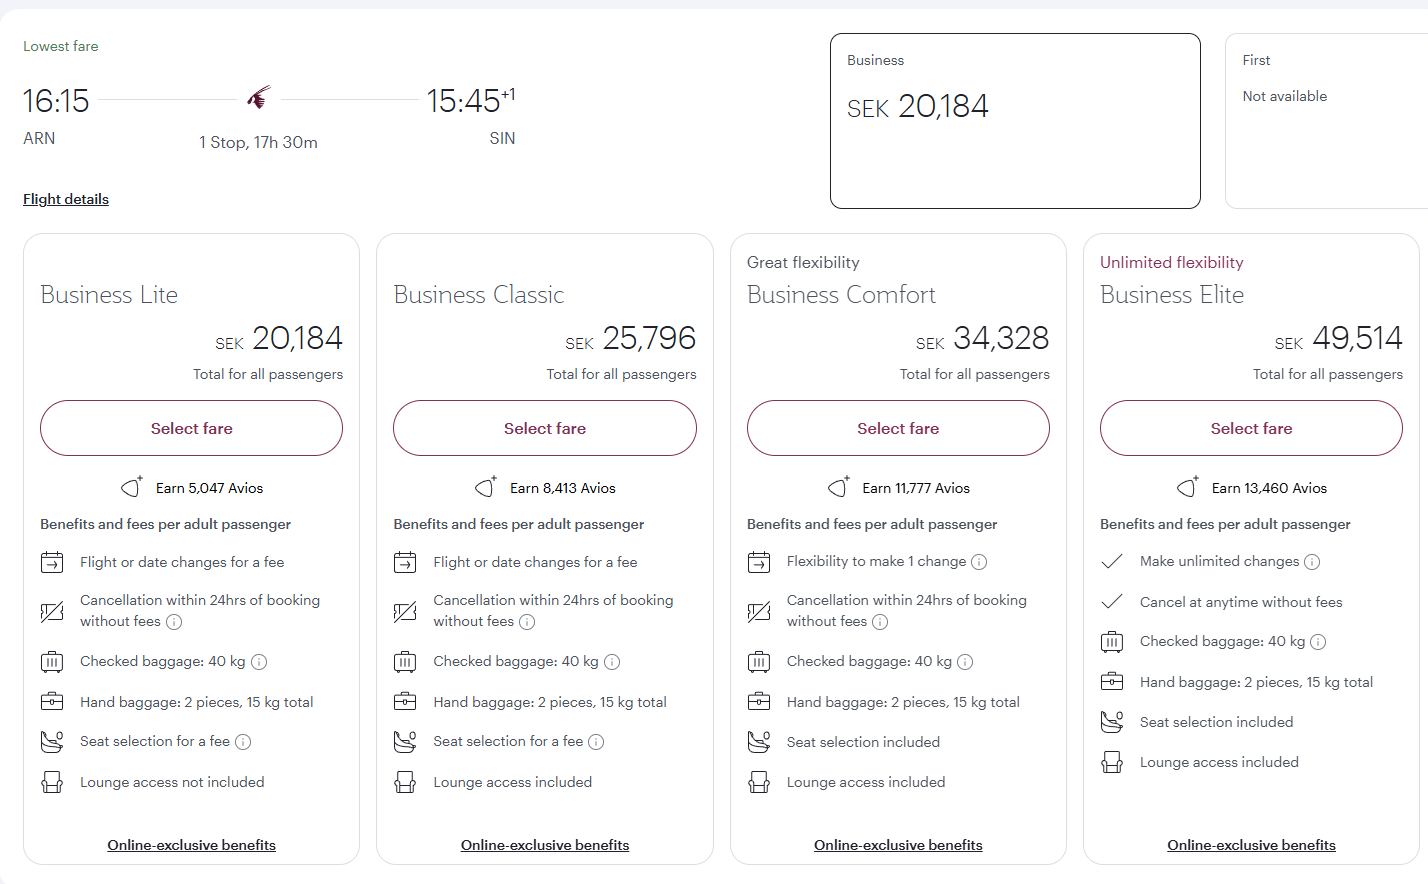Click info icon beside Business Classic seat selection
Viewport: 1428px width, 884px height.
[x=596, y=742]
